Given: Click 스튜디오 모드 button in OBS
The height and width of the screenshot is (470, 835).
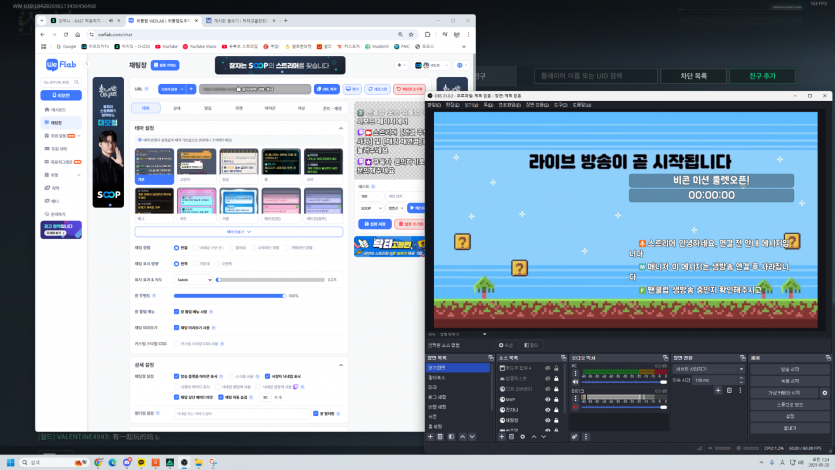Looking at the screenshot, I should click(790, 405).
